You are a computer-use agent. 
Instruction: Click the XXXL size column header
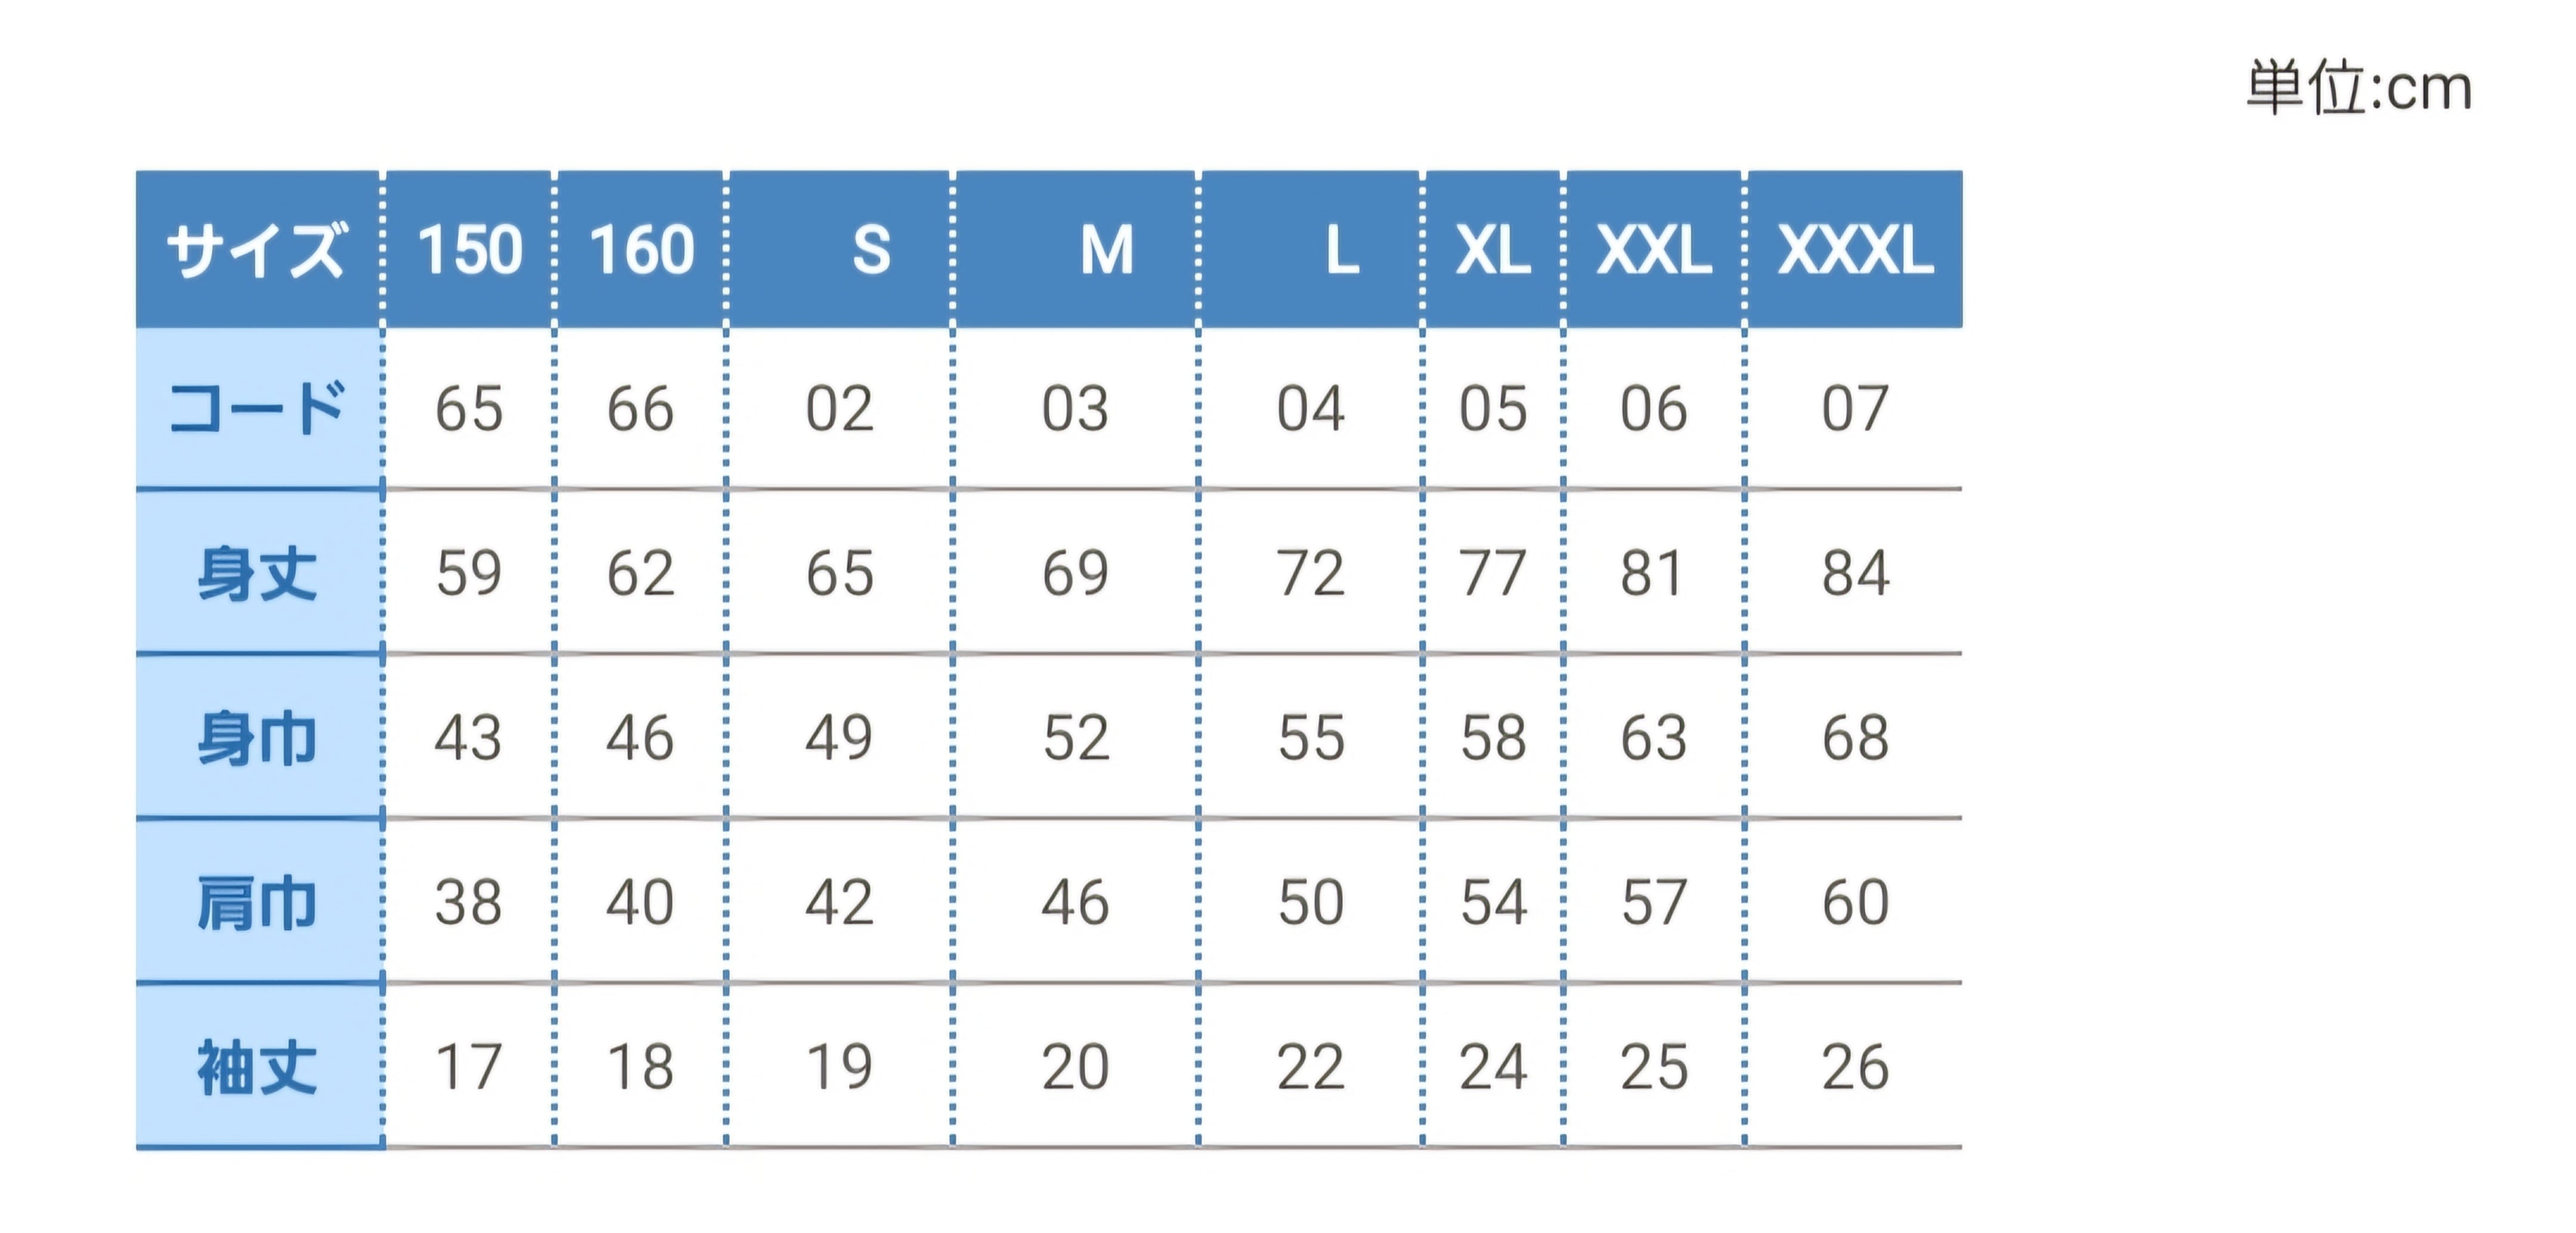click(1855, 250)
